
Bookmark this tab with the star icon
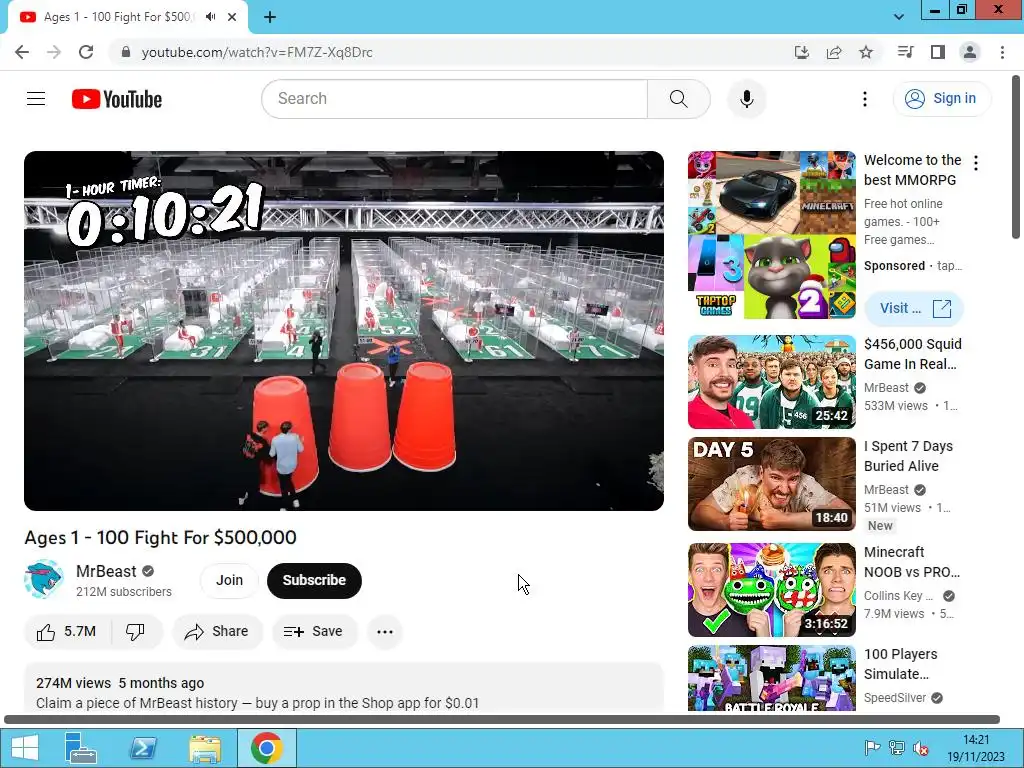[x=866, y=52]
